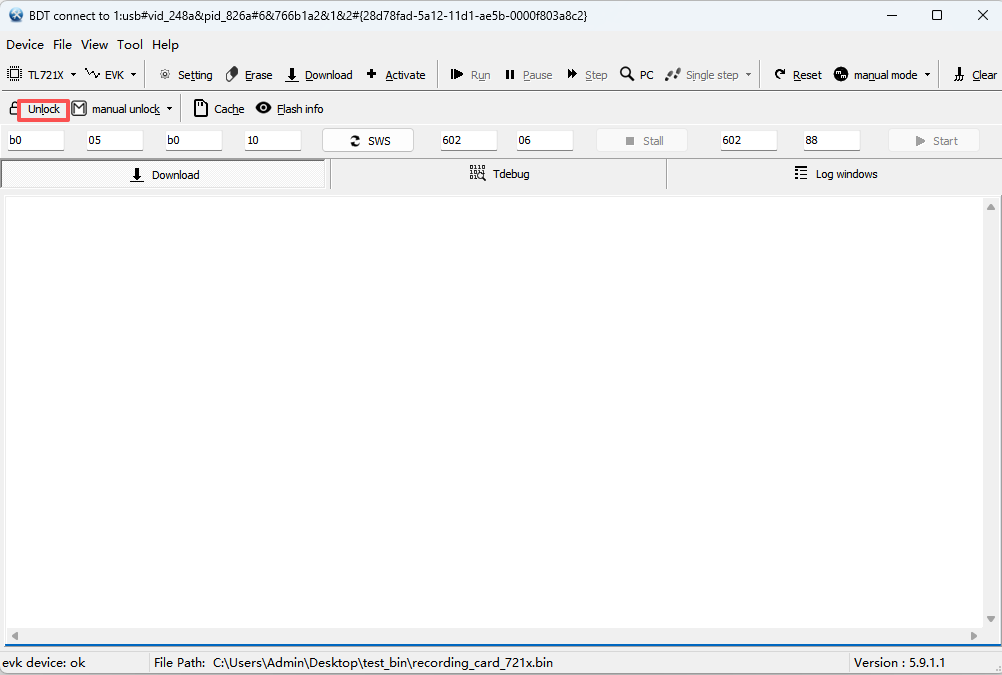Image resolution: width=1002 pixels, height=675 pixels.
Task: Click the input field containing 10
Action: [x=273, y=140]
